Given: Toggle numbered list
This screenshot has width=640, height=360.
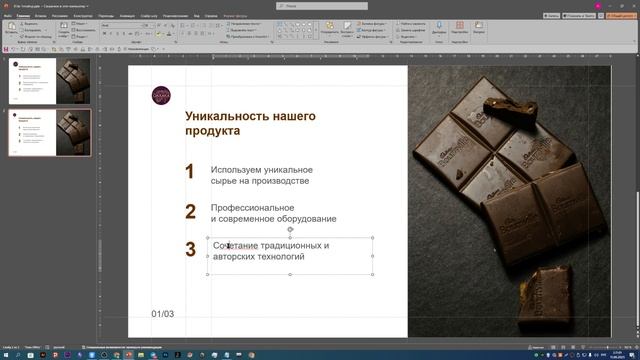Looking at the screenshot, I should coord(193,25).
